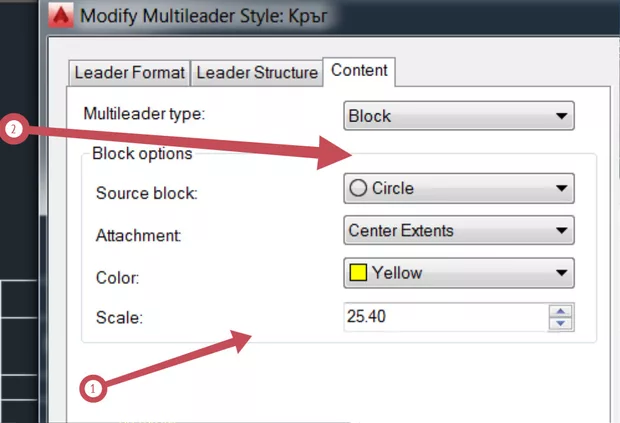The height and width of the screenshot is (423, 620).
Task: Select the Content tab
Action: click(360, 71)
